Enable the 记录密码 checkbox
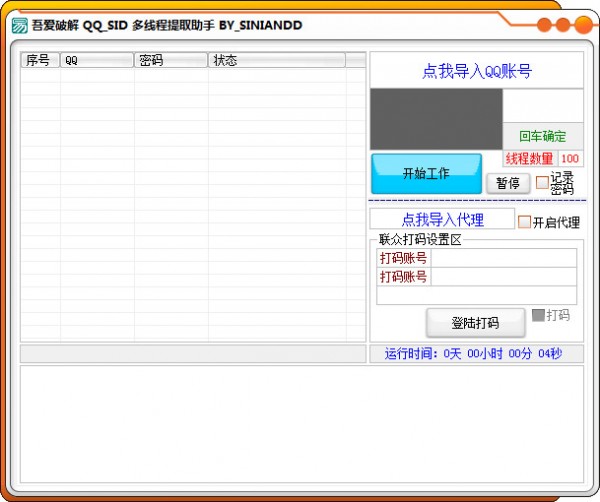Image resolution: width=600 pixels, height=502 pixels. coord(542,183)
